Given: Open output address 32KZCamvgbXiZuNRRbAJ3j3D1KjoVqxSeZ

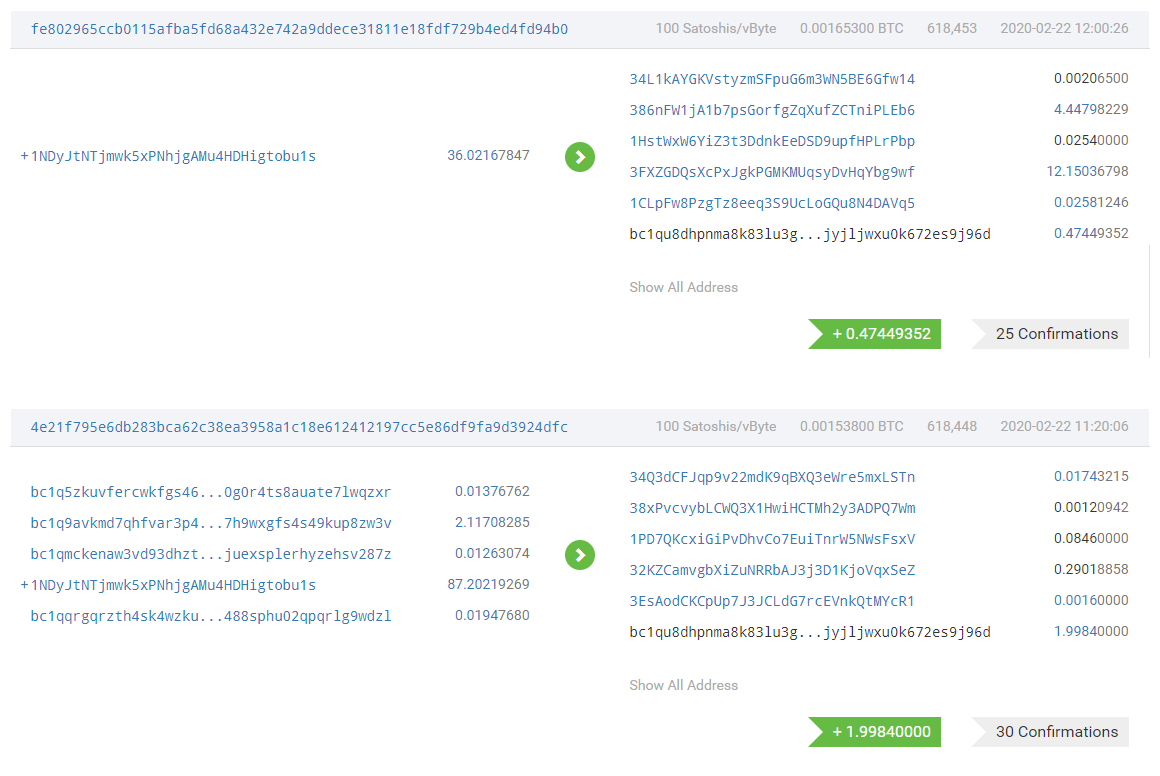Looking at the screenshot, I should [x=772, y=570].
